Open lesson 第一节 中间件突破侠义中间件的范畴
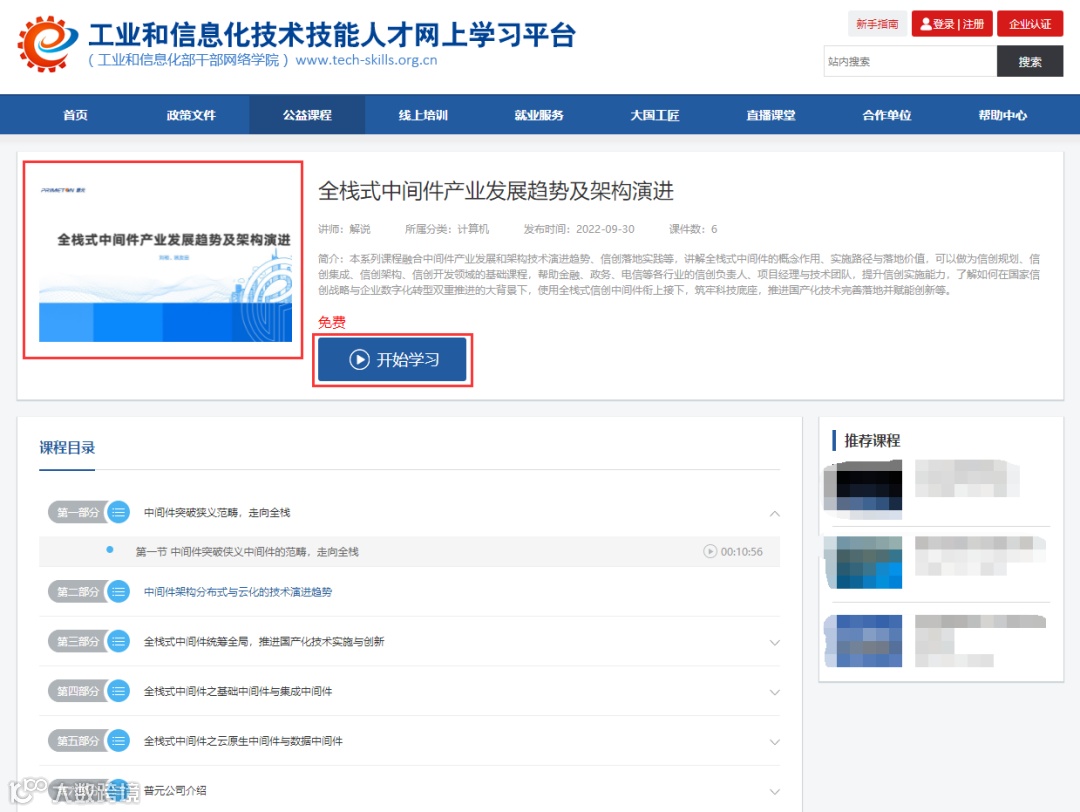This screenshot has width=1080, height=812. coord(247,552)
